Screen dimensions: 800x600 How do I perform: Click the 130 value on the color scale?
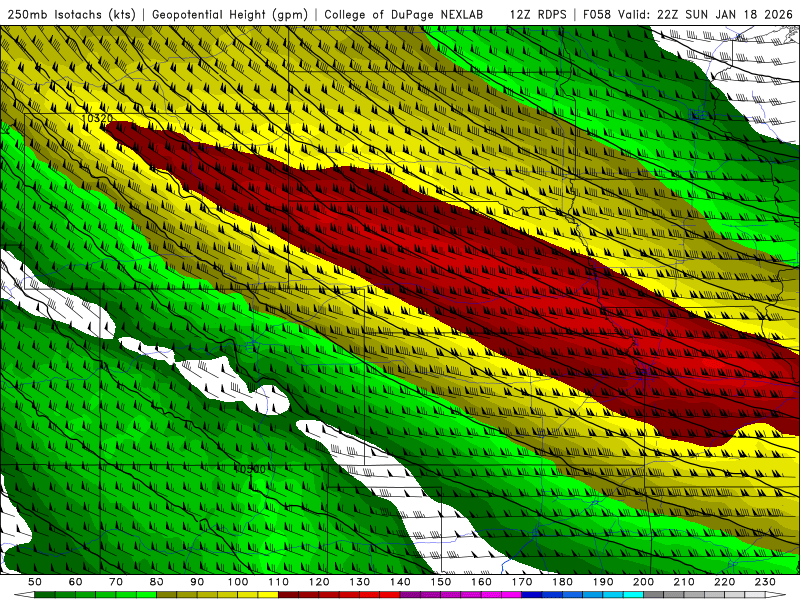360,582
